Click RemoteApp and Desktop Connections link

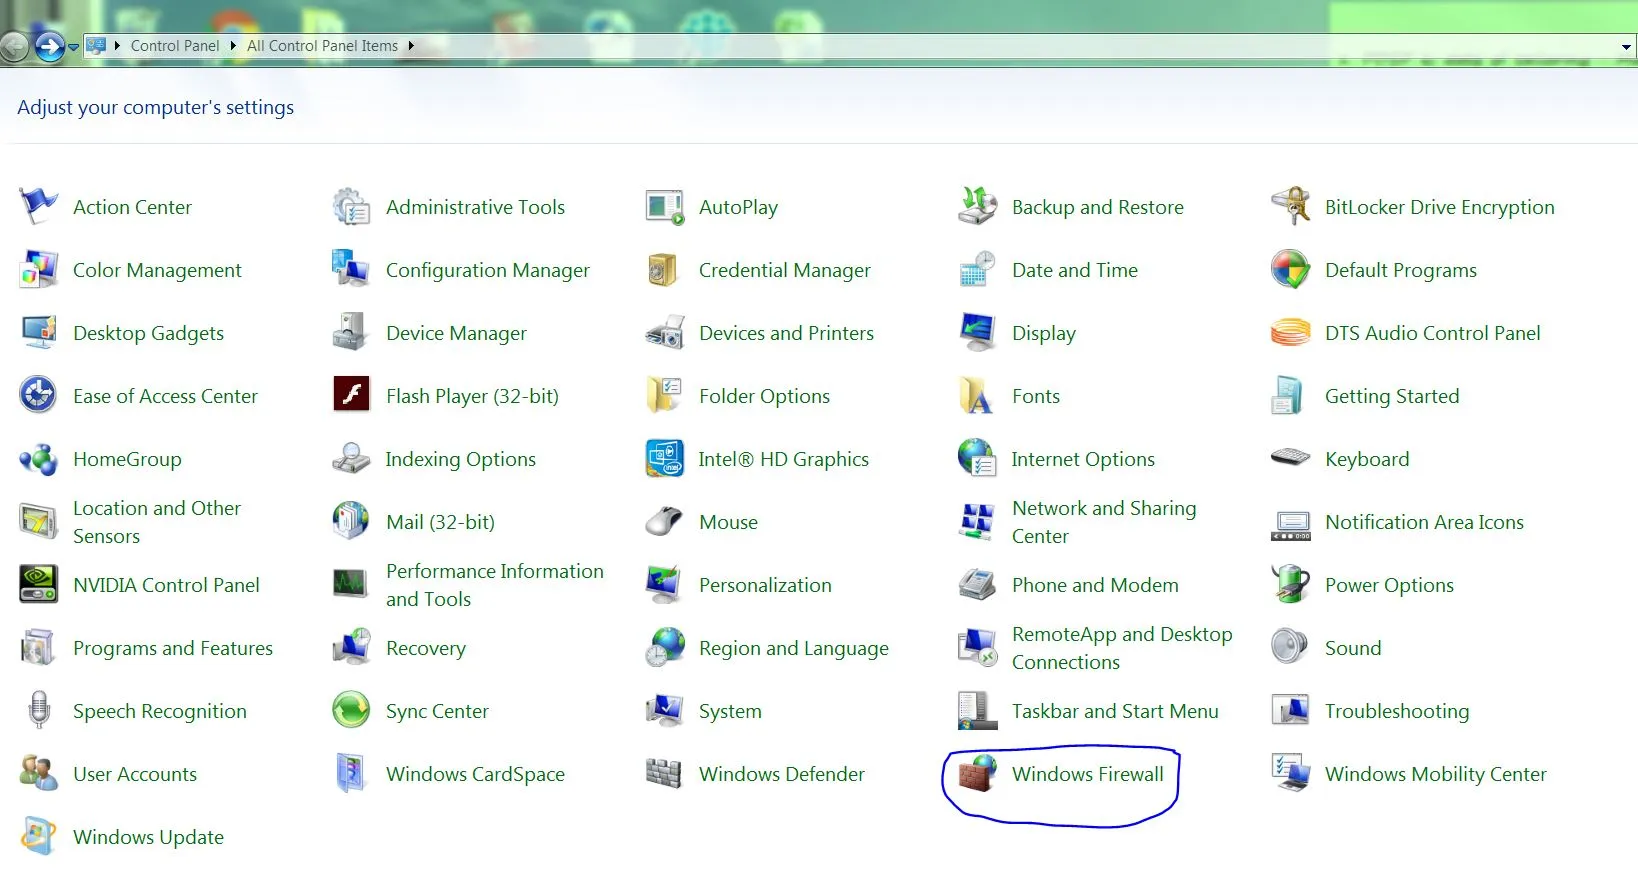pos(1122,648)
